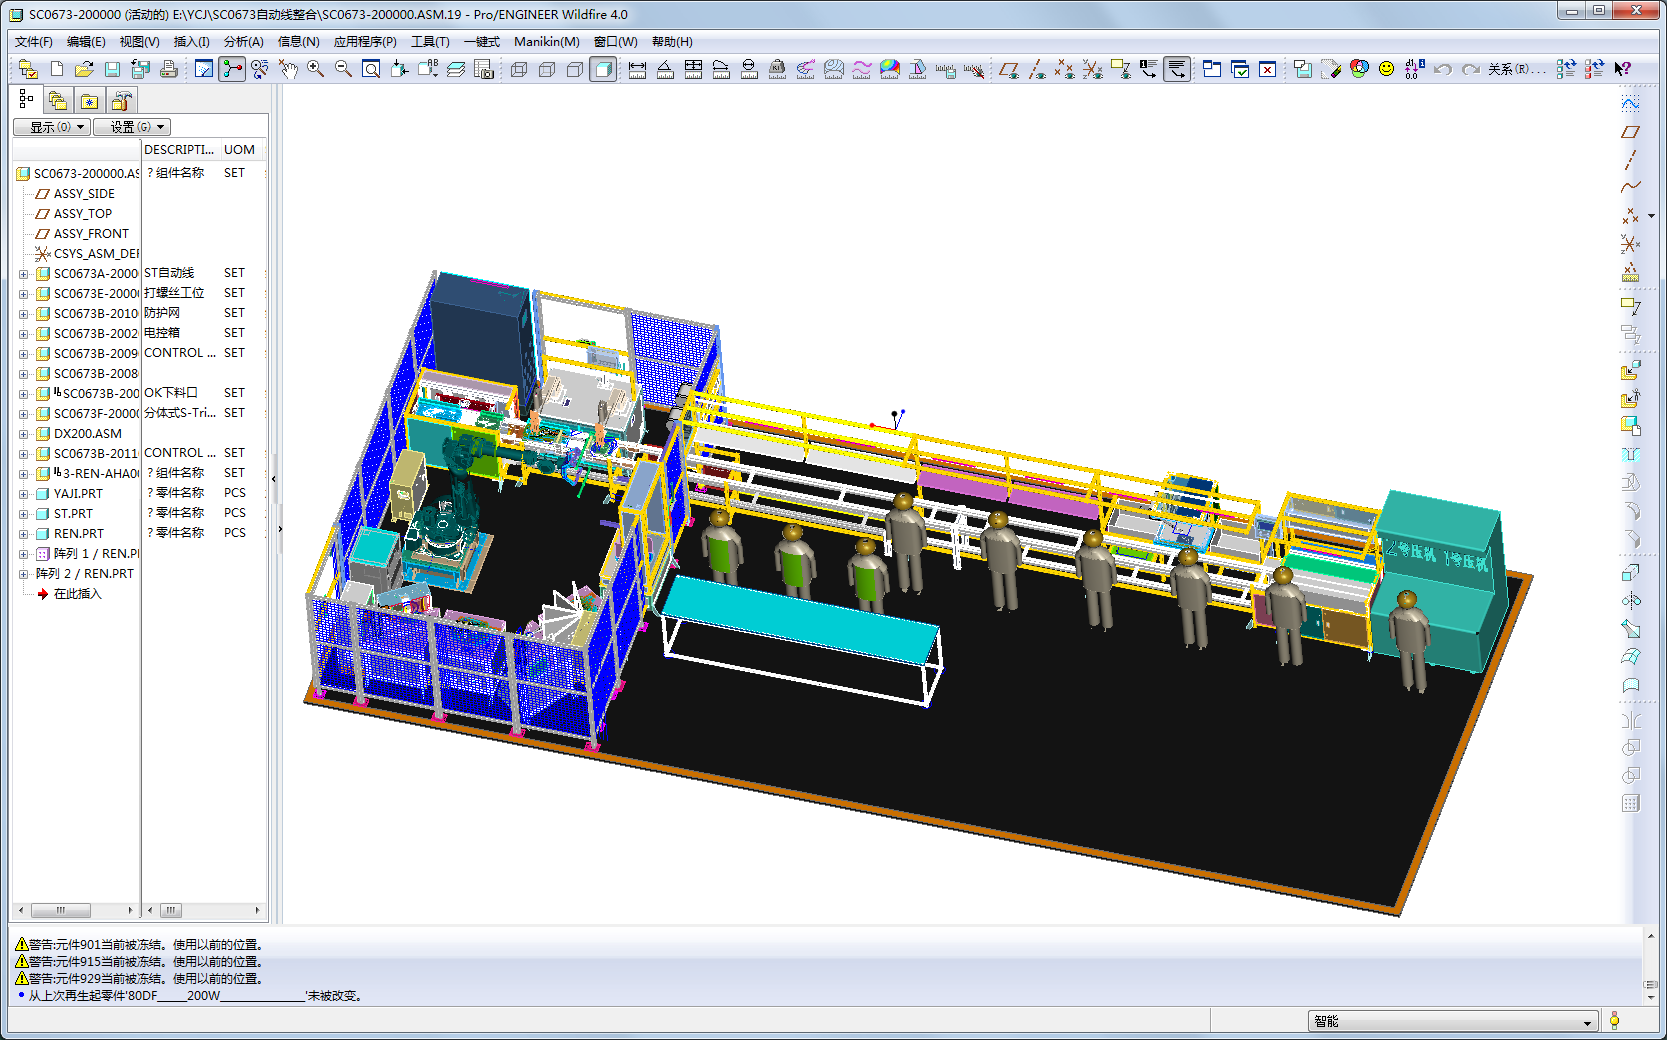Click the zoom in magnifier icon
The width and height of the screenshot is (1667, 1040).
tap(315, 69)
